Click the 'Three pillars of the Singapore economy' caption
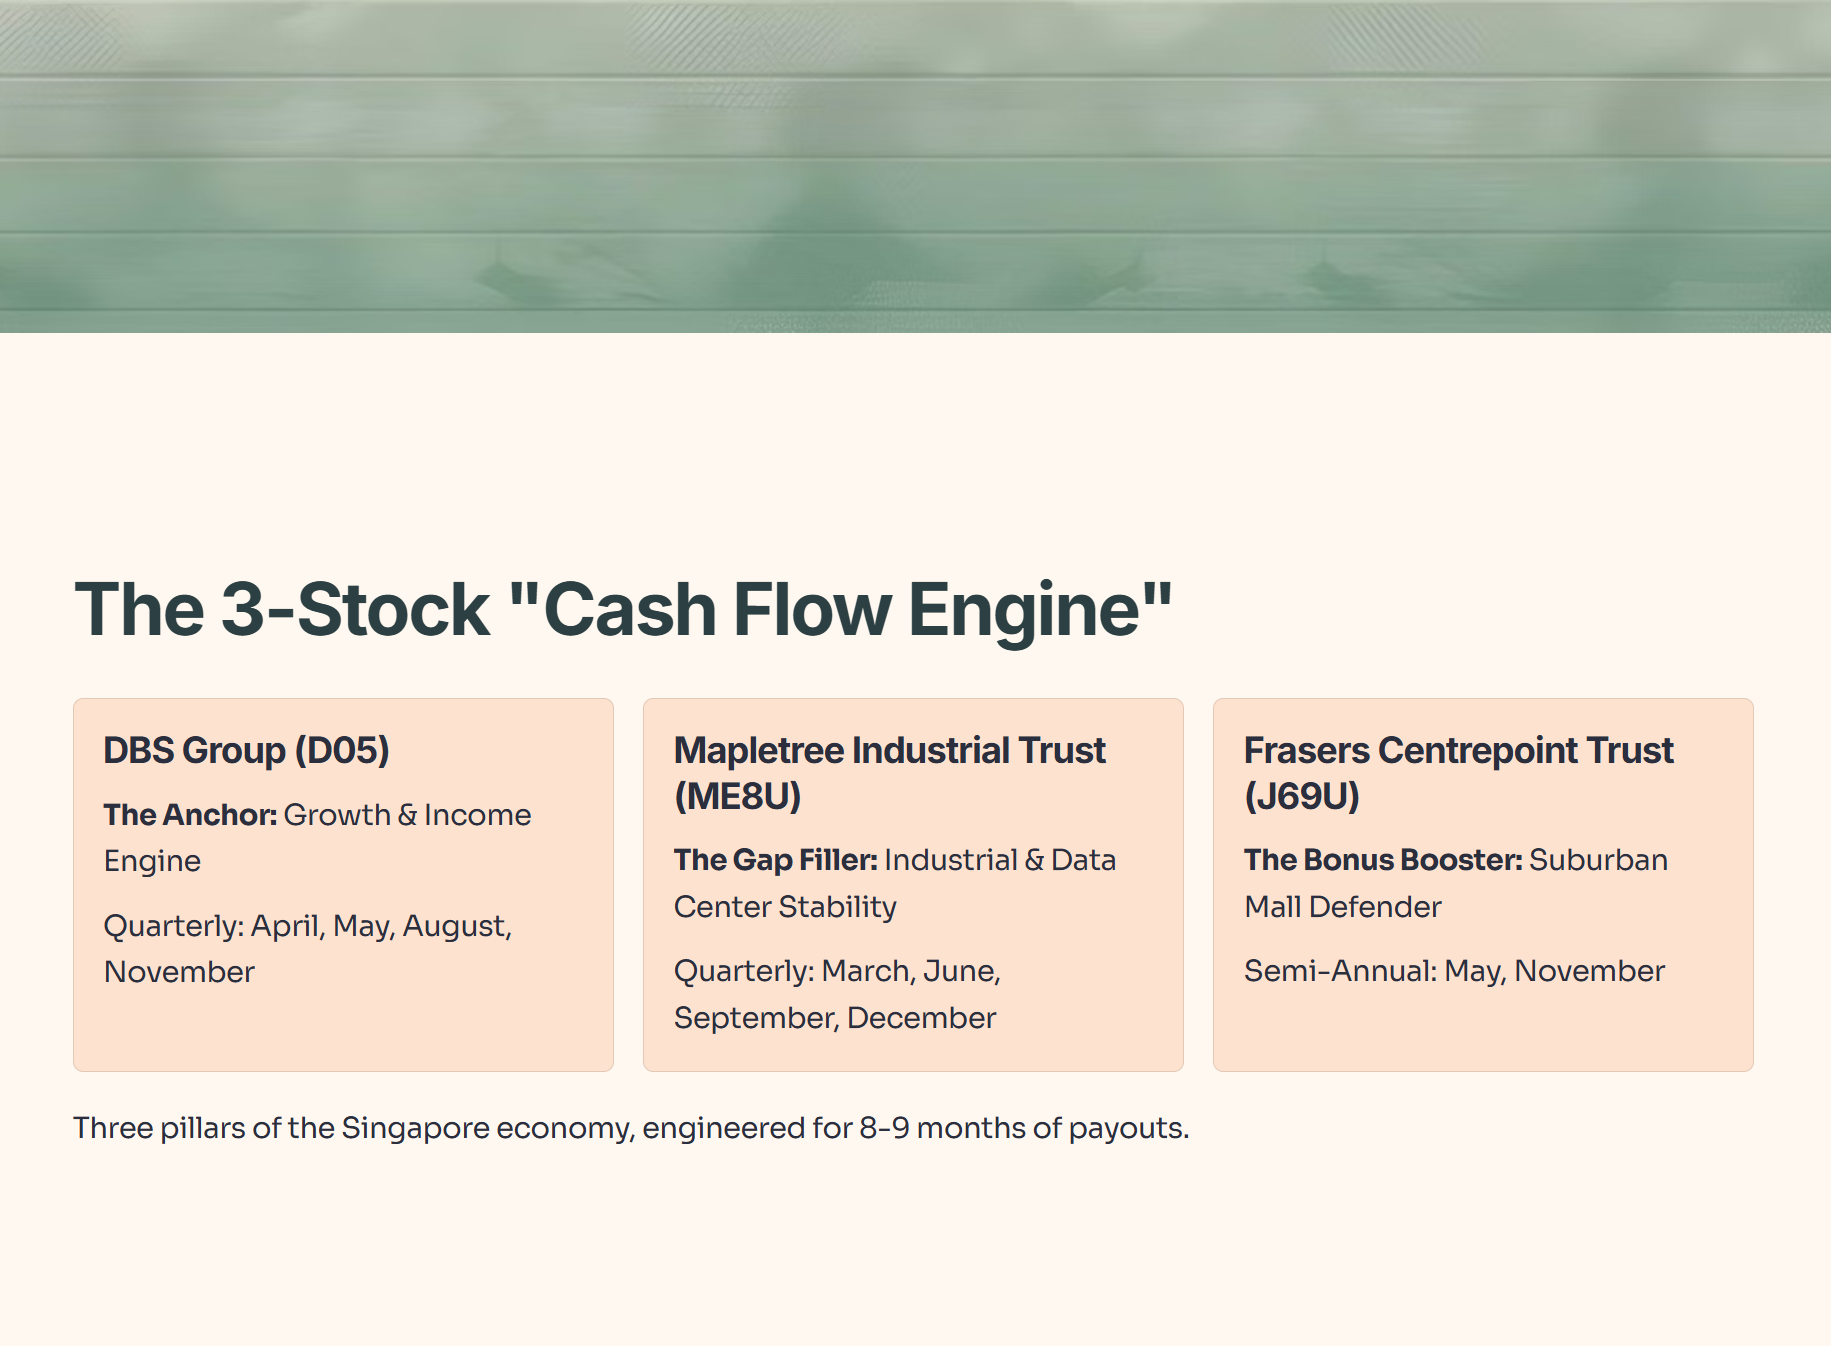1831x1346 pixels. (631, 1128)
